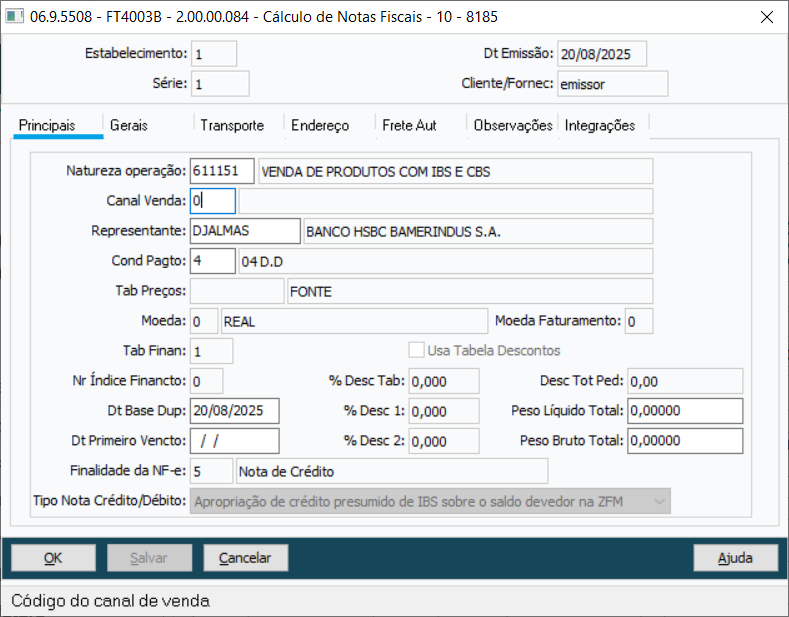The image size is (789, 617).
Task: Click the FONTE price table description
Action: click(470, 291)
